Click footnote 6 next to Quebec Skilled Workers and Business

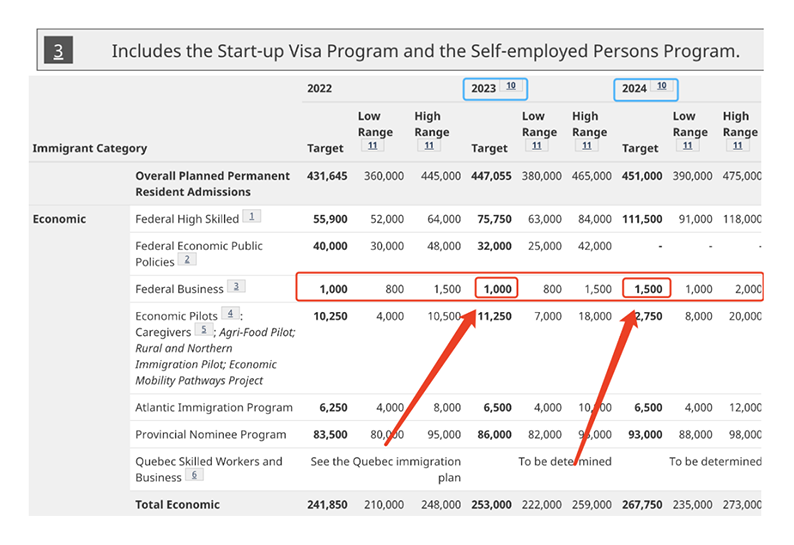(194, 475)
